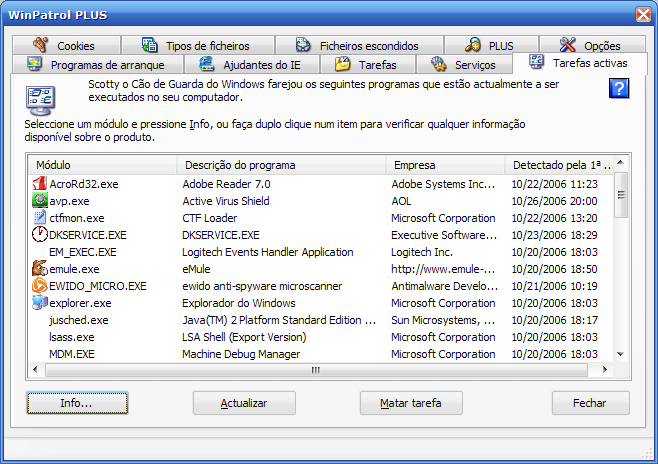This screenshot has height=464, width=658.
Task: Click the Tarefas tab folder icon
Action: click(342, 64)
